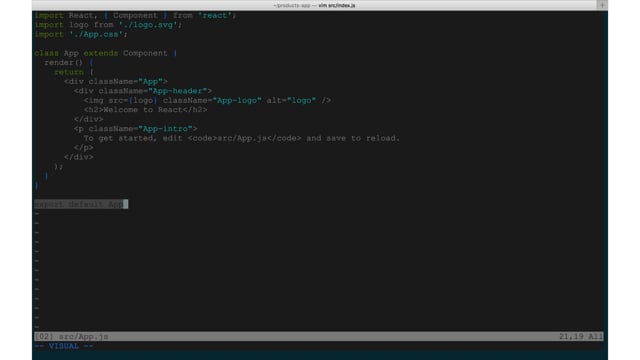Image resolution: width=640 pixels, height=360 pixels.
Task: Click the p className="App-intro" line
Action: [136, 129]
